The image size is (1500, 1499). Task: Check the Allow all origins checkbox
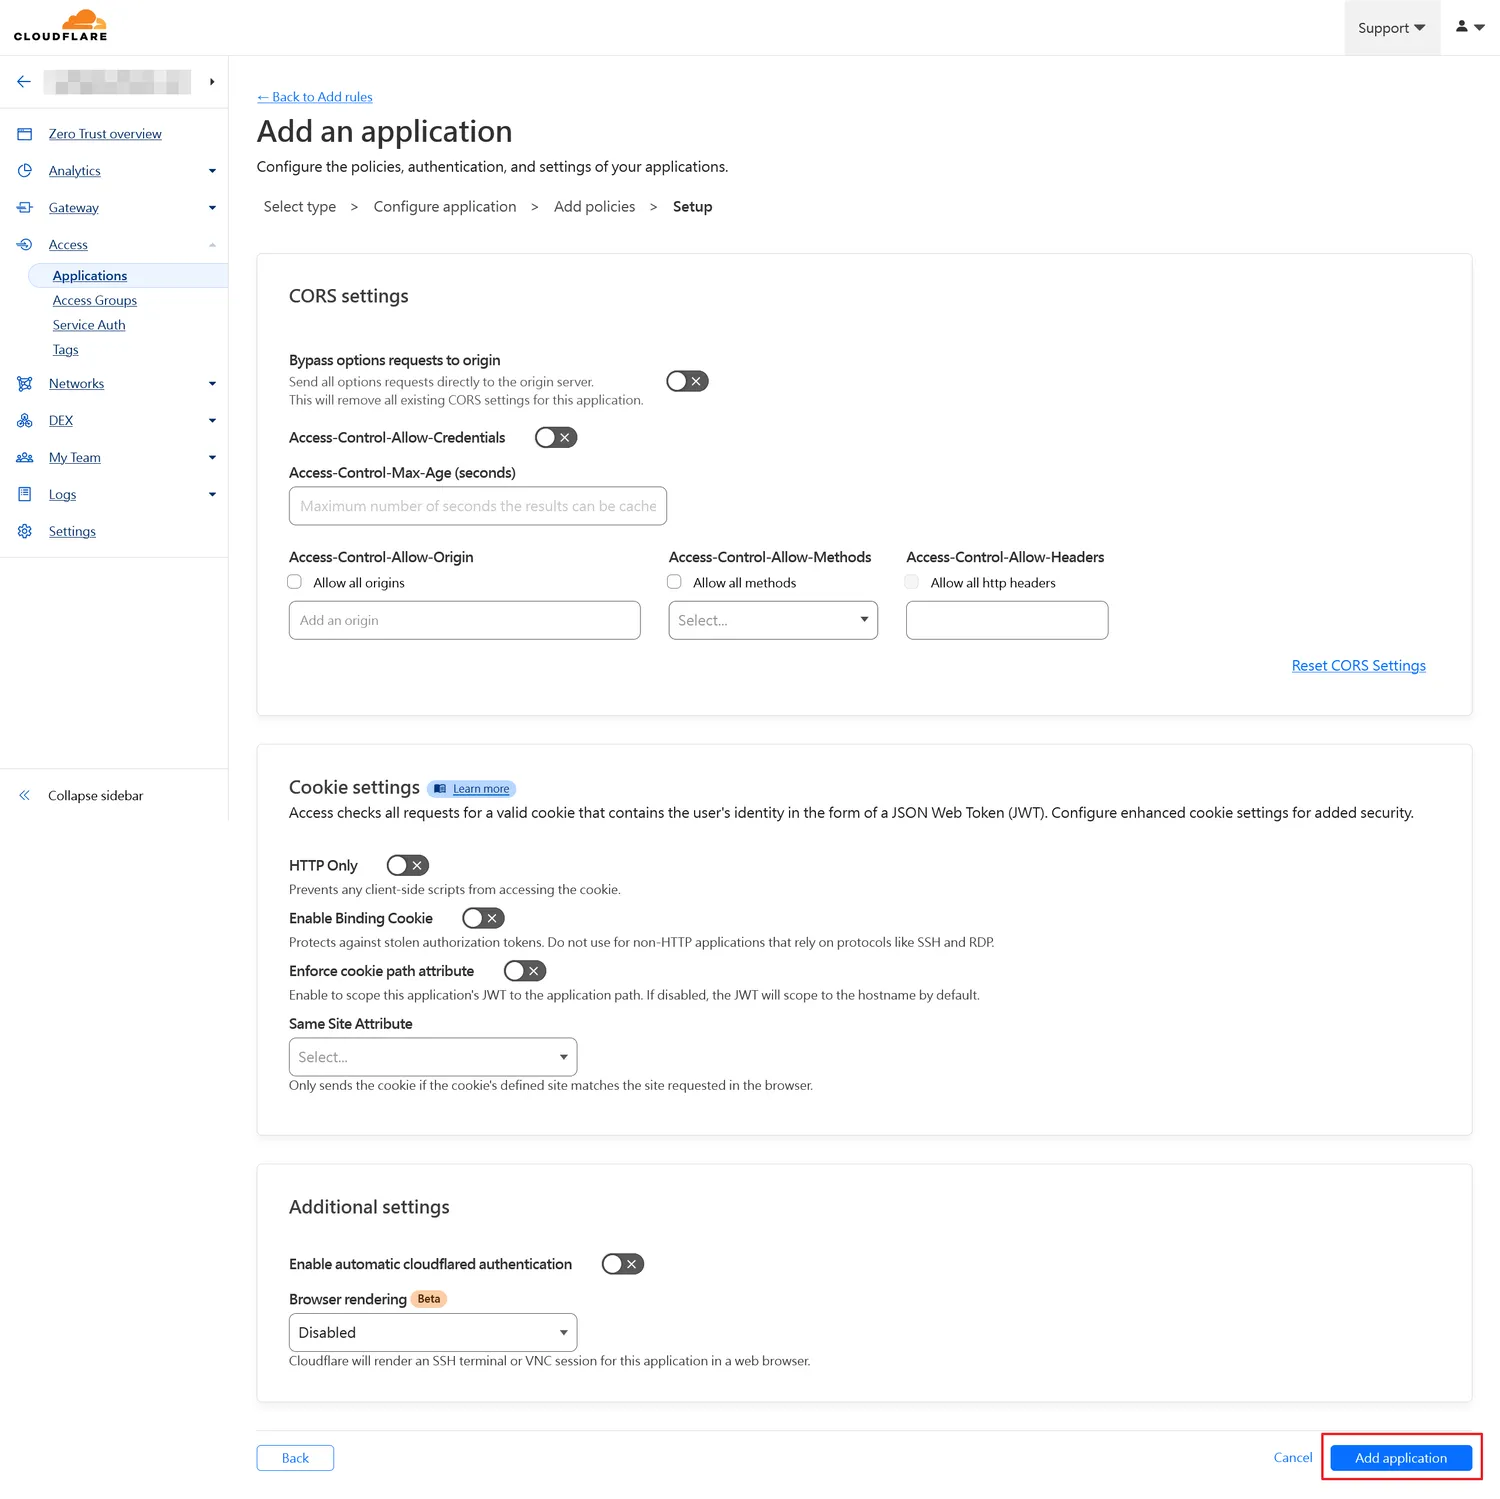click(295, 582)
